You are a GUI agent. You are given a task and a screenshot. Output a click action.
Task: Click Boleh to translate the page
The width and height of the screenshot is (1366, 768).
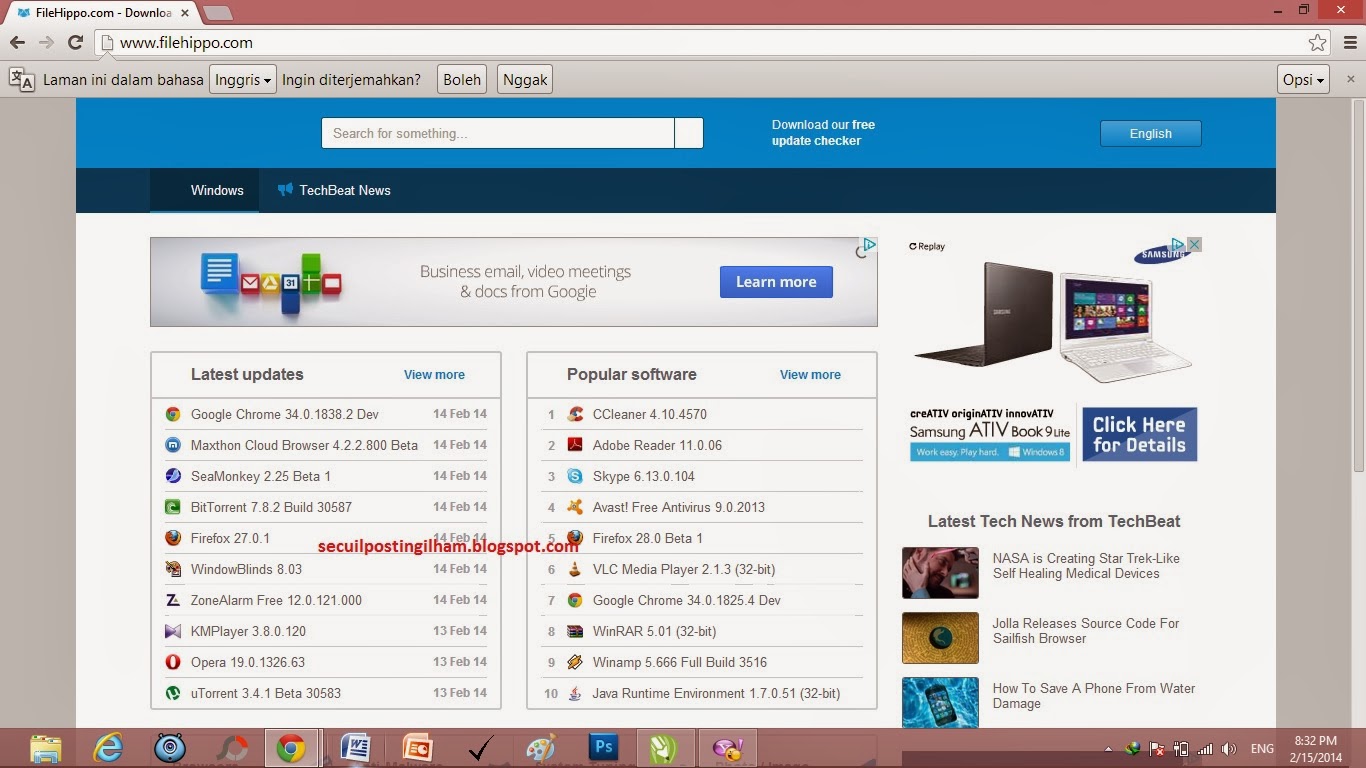462,80
